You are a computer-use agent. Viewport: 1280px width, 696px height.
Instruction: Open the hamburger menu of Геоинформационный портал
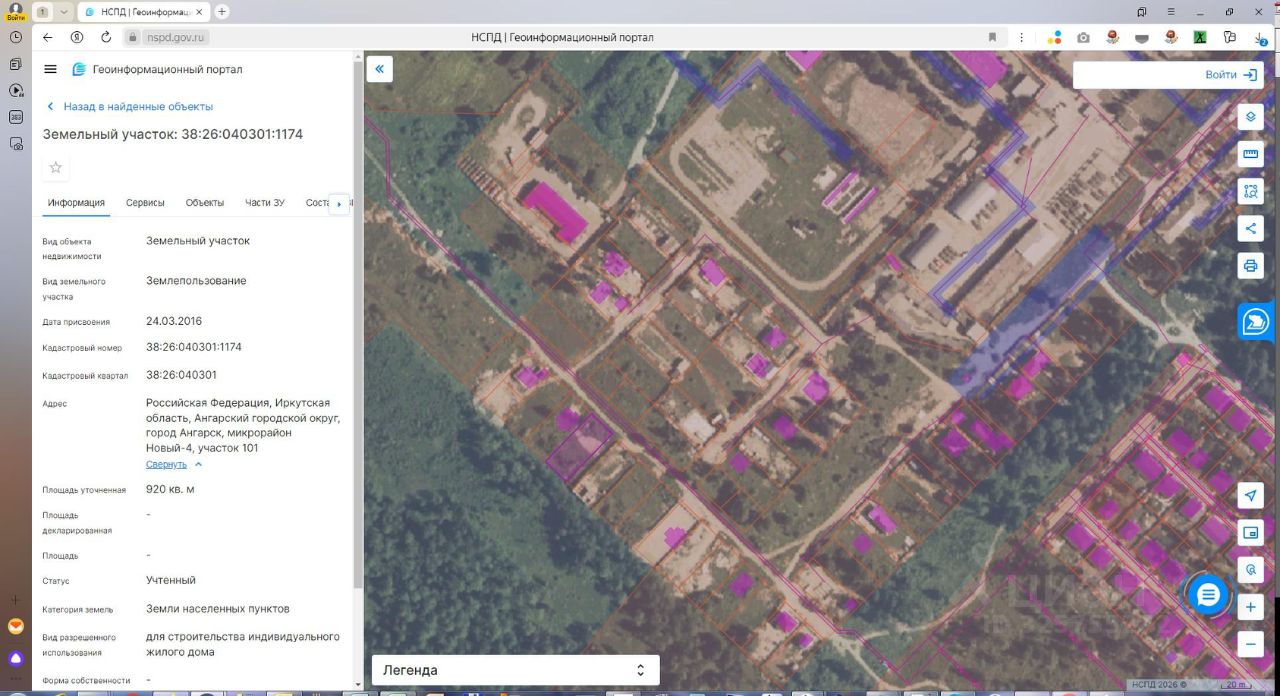50,69
